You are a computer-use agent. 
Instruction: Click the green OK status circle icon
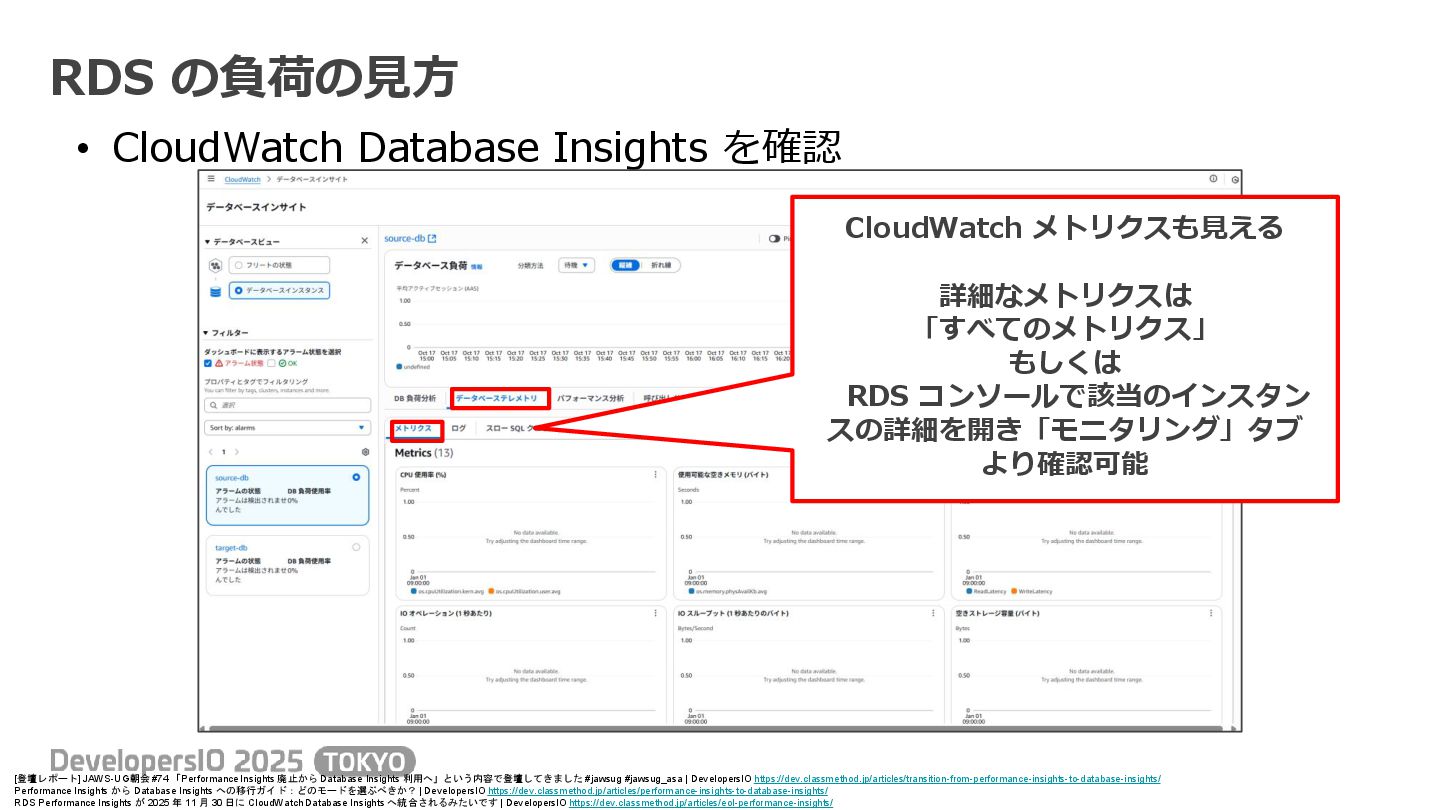(282, 363)
